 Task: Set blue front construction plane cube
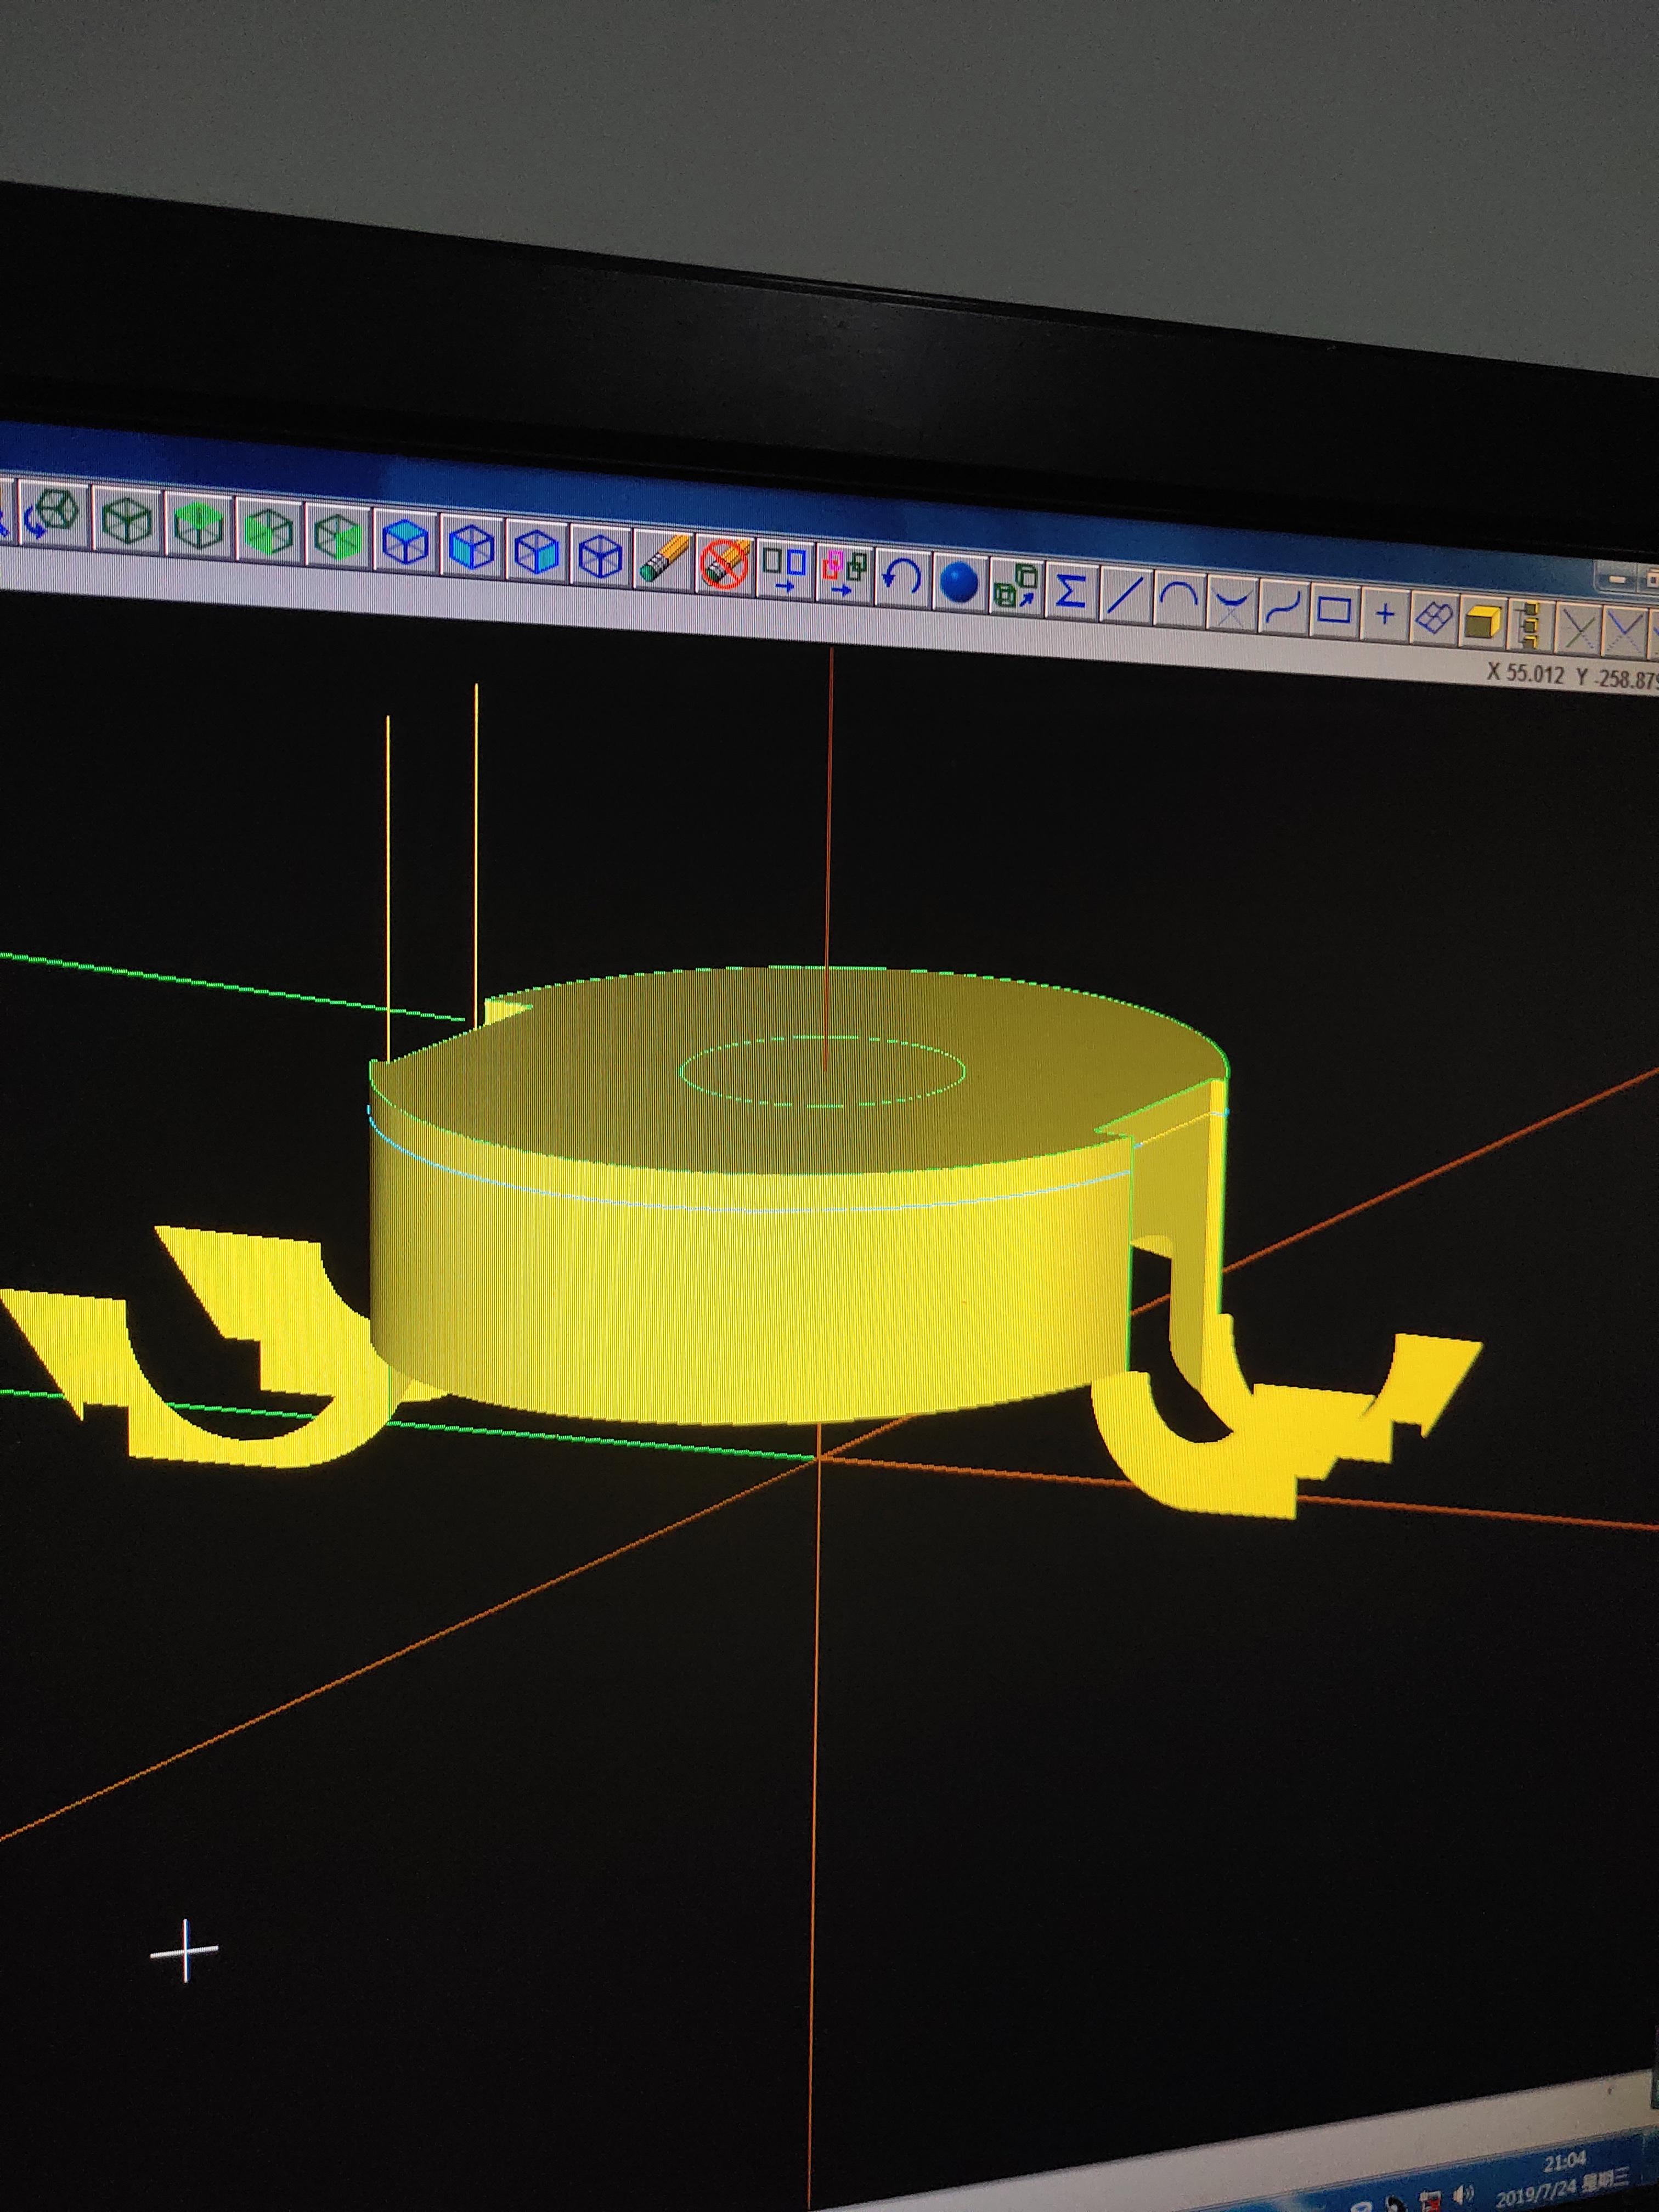(x=472, y=547)
